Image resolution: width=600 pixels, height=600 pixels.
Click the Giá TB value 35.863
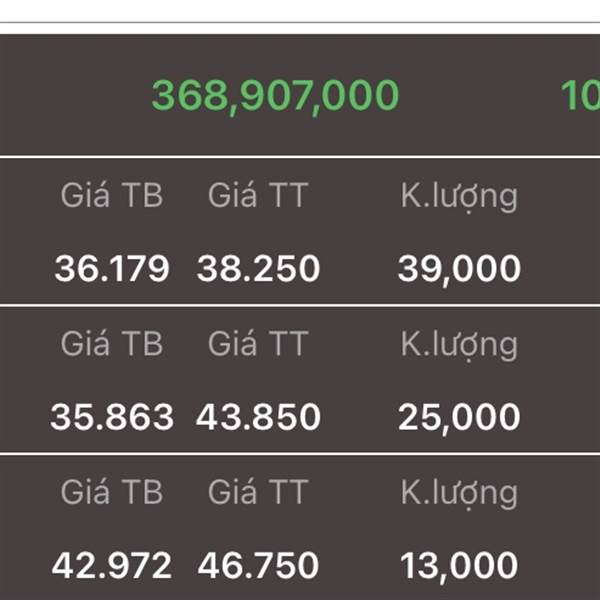point(112,417)
